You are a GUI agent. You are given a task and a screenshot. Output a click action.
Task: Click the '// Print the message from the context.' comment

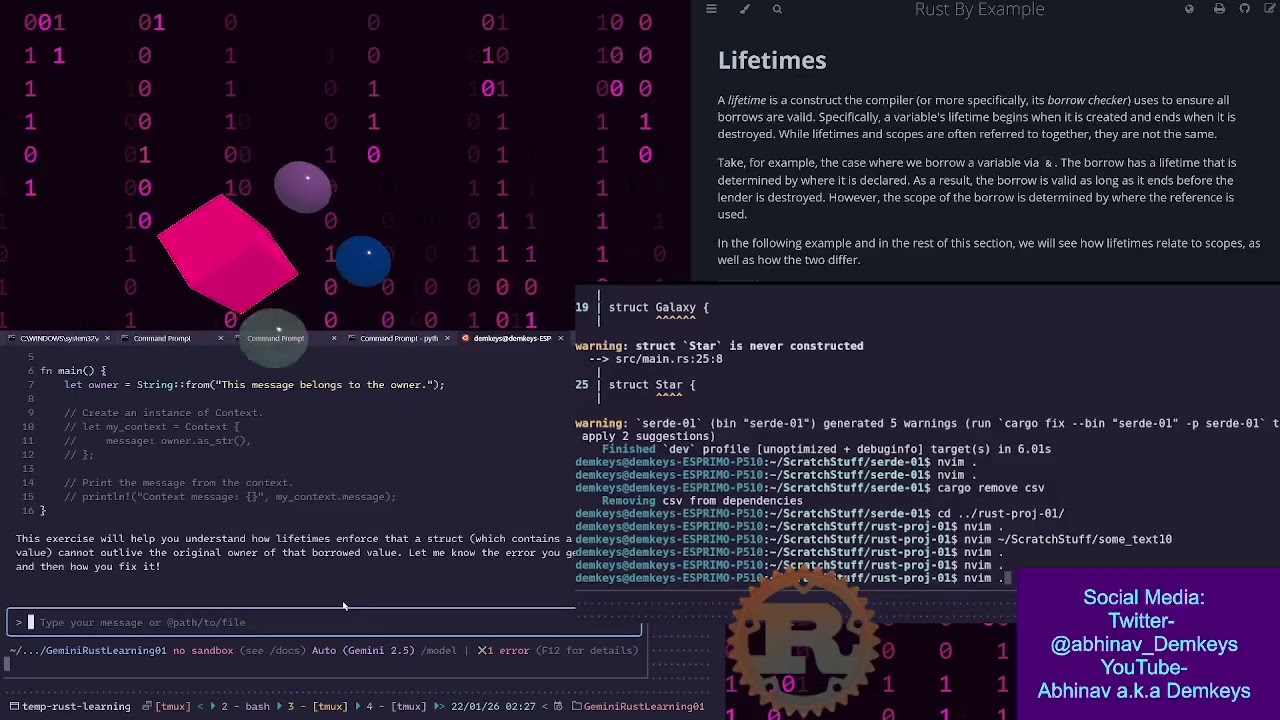click(x=178, y=483)
